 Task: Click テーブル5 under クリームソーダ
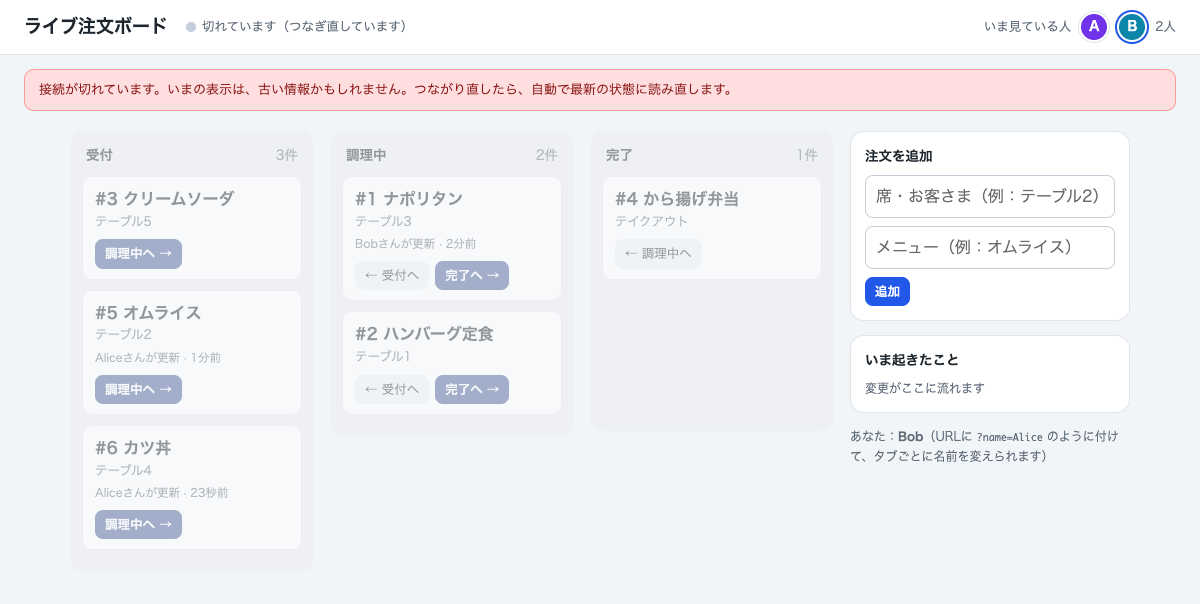pos(123,221)
